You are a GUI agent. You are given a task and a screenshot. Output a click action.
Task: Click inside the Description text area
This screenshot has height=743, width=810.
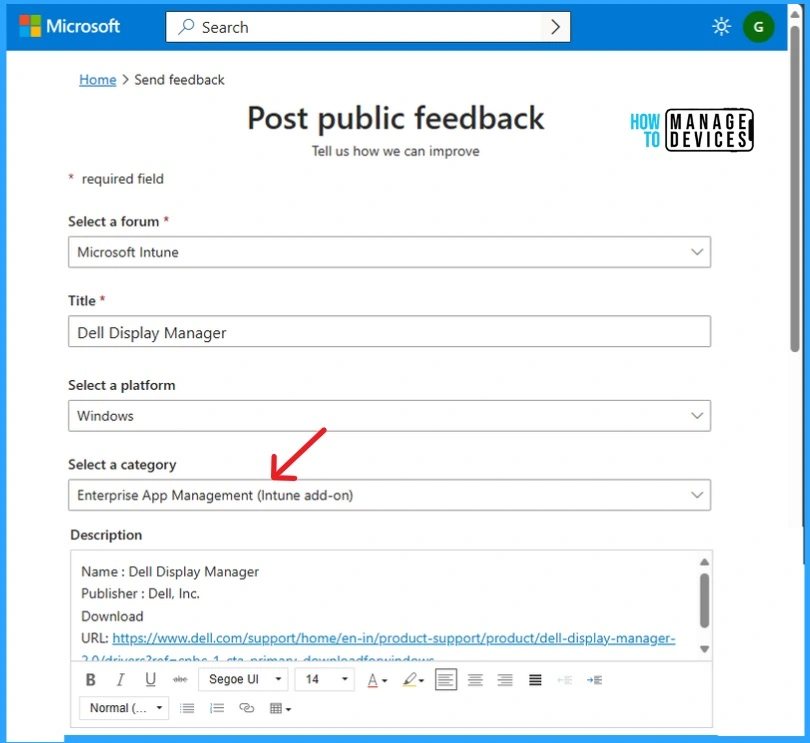(383, 606)
